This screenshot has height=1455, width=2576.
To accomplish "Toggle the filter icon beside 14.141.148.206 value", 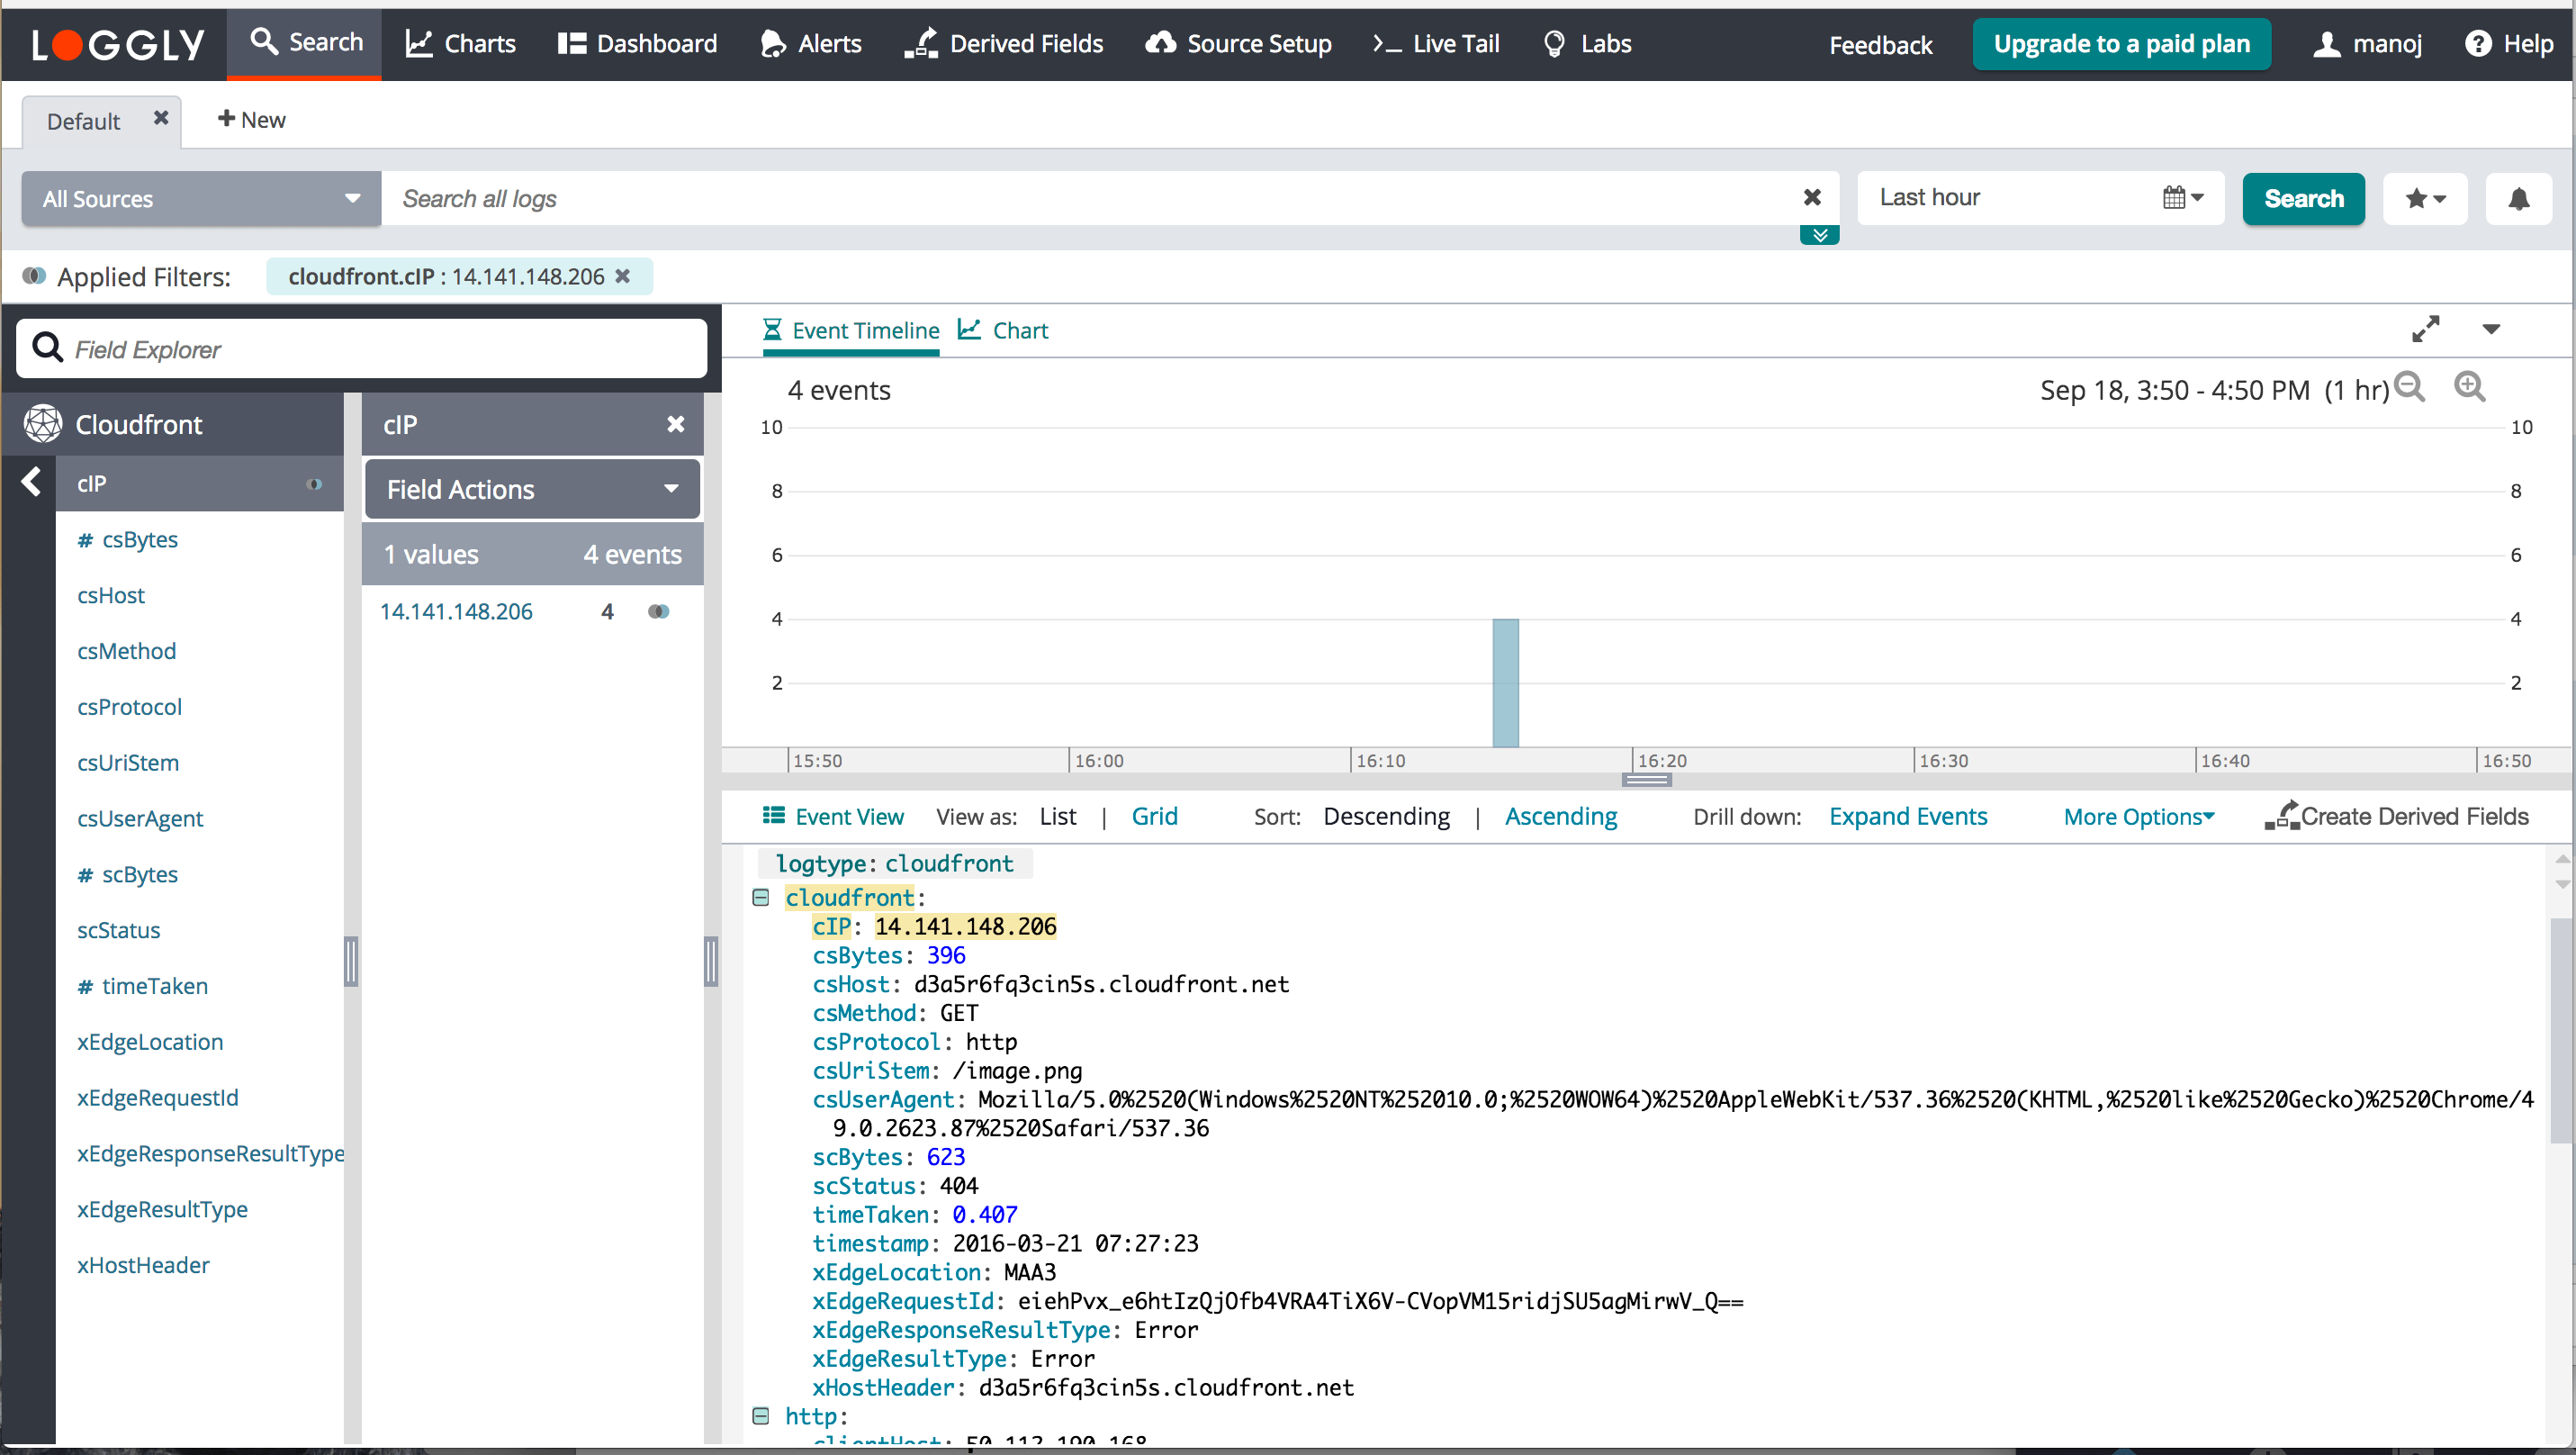I will [x=658, y=611].
